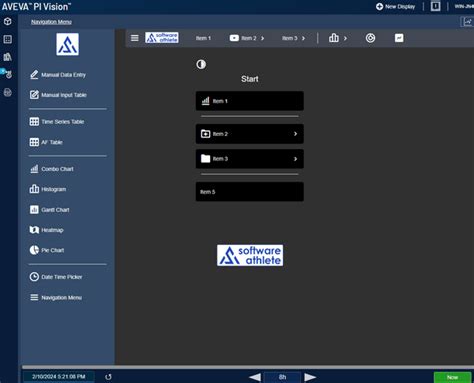The height and width of the screenshot is (383, 474).
Task: Open the notification box icon in header
Action: coord(435,6)
